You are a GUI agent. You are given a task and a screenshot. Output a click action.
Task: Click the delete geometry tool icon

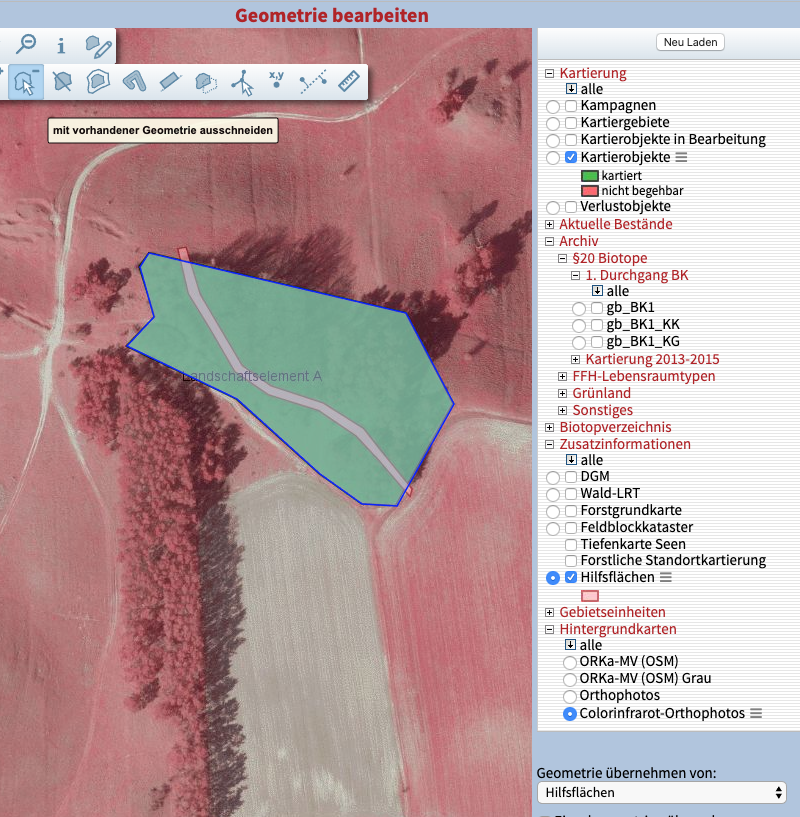[62, 81]
